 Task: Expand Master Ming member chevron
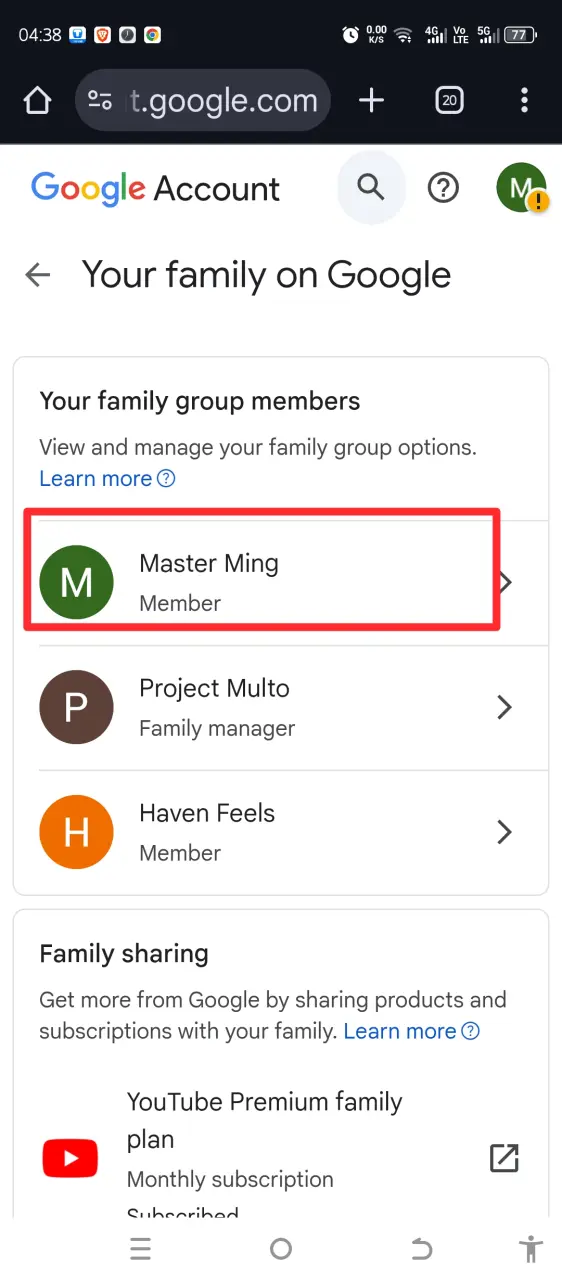pyautogui.click(x=505, y=582)
